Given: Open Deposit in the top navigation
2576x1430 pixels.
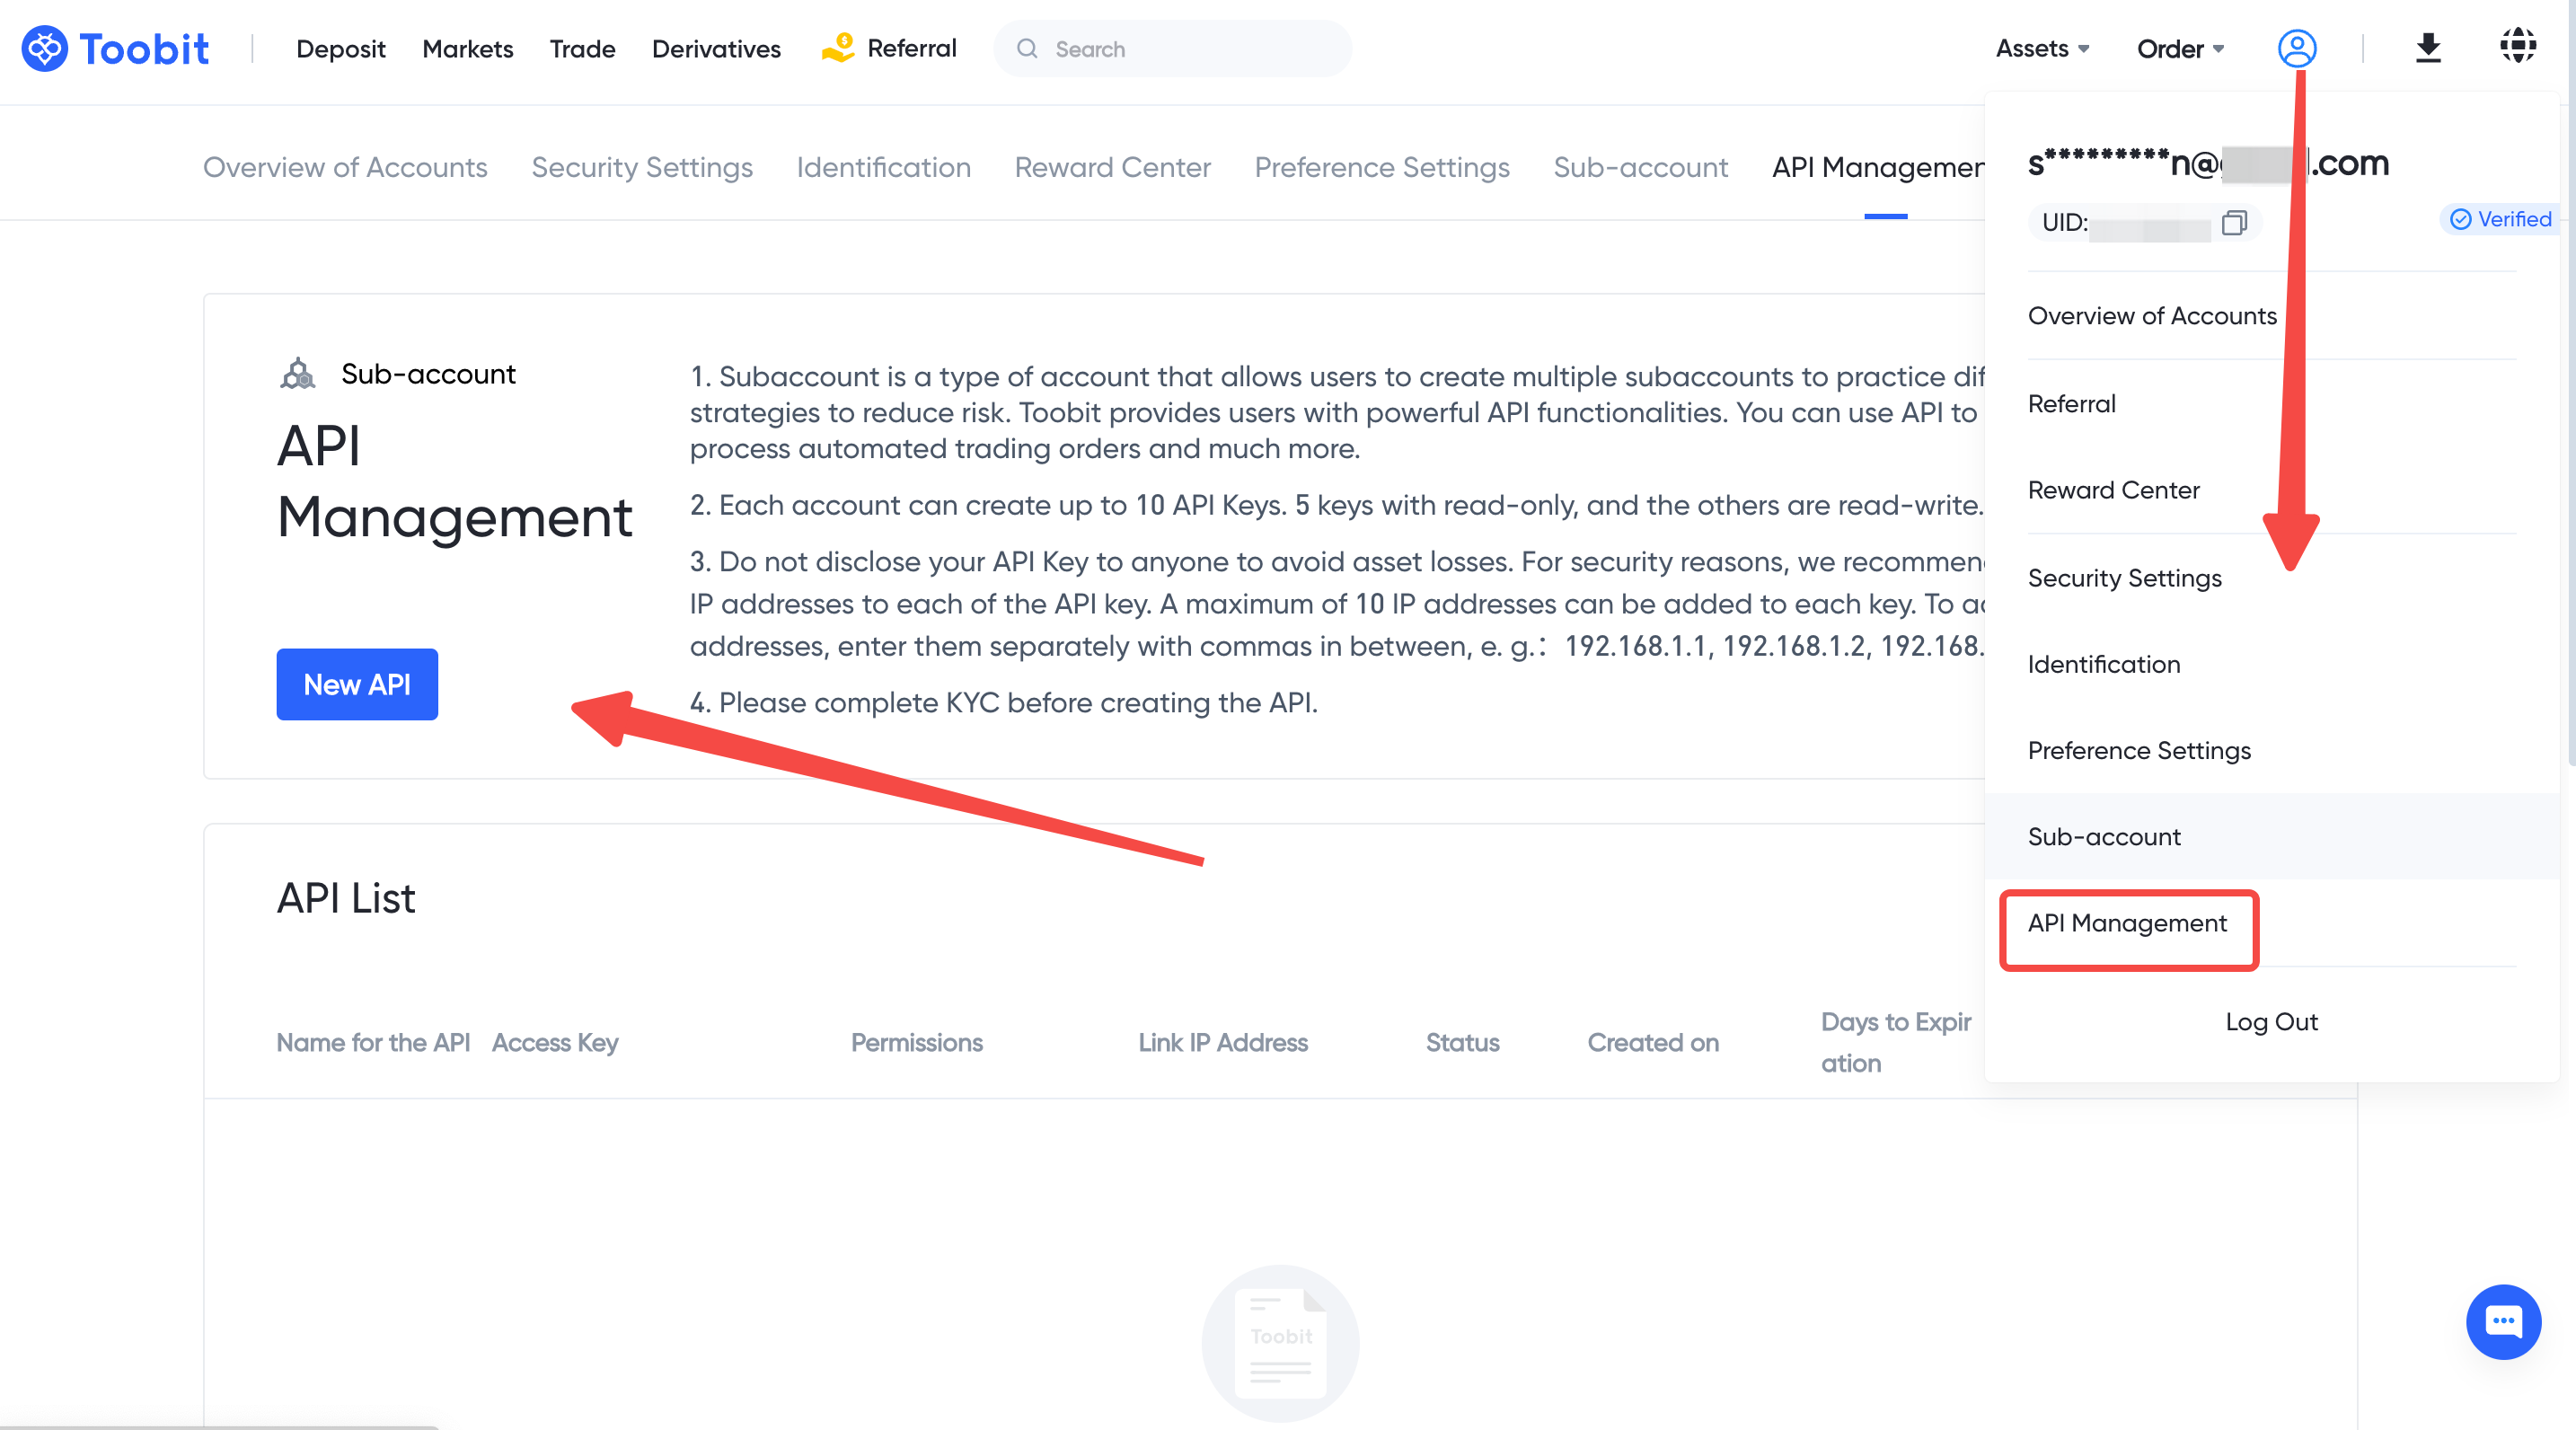Looking at the screenshot, I should 340,48.
